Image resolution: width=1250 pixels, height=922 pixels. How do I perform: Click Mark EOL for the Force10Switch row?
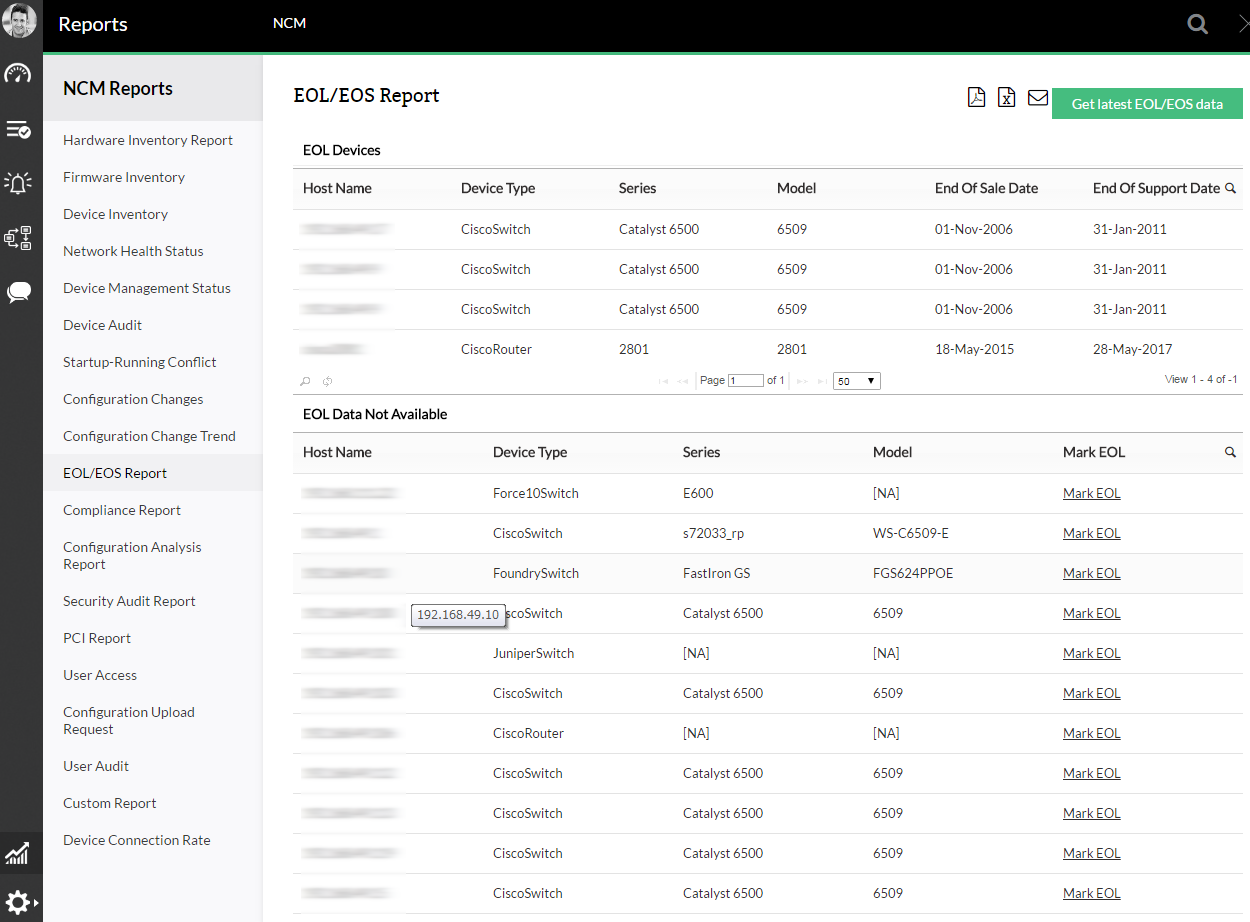click(x=1091, y=493)
